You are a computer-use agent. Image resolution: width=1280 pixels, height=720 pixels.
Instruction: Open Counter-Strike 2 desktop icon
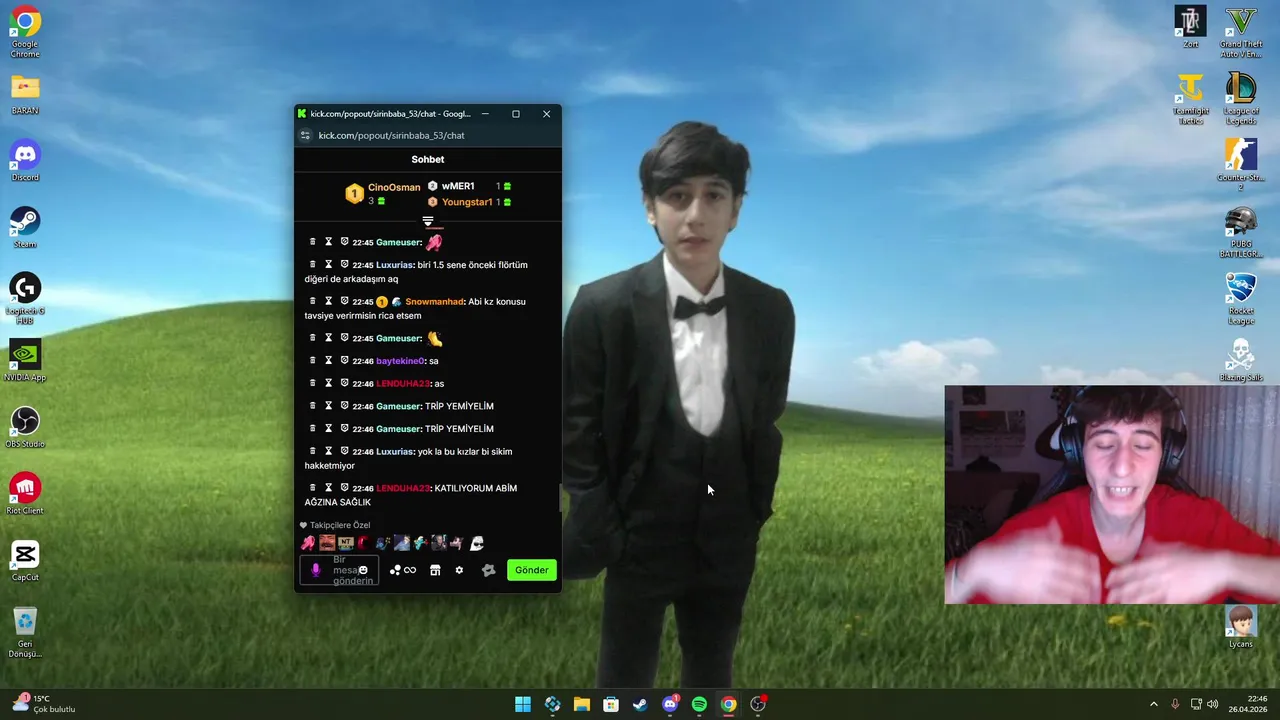click(x=1241, y=166)
